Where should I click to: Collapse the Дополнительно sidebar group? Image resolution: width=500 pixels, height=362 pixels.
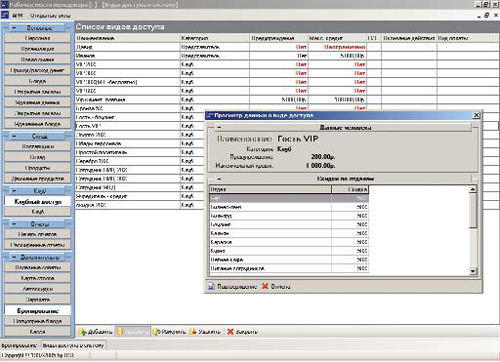point(14,257)
